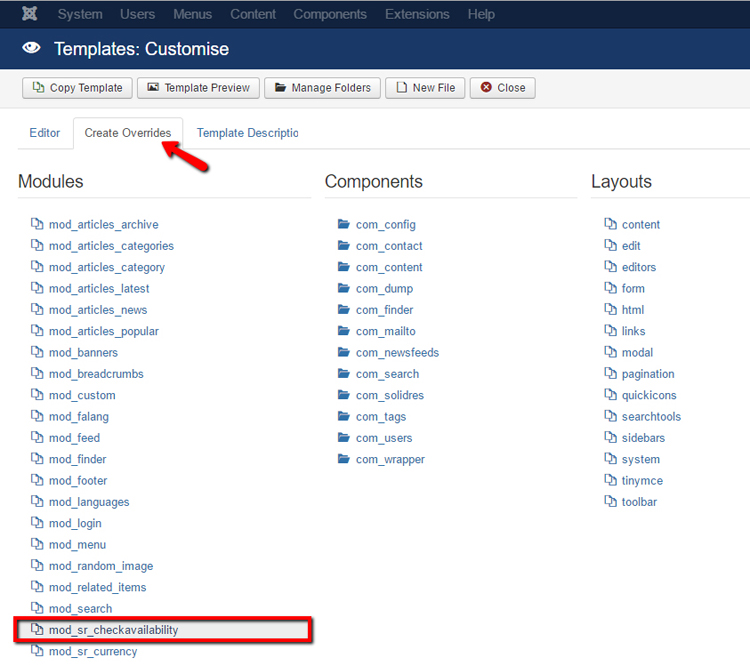This screenshot has height=665, width=750.
Task: Open the mod_falang override link
Action: [79, 417]
